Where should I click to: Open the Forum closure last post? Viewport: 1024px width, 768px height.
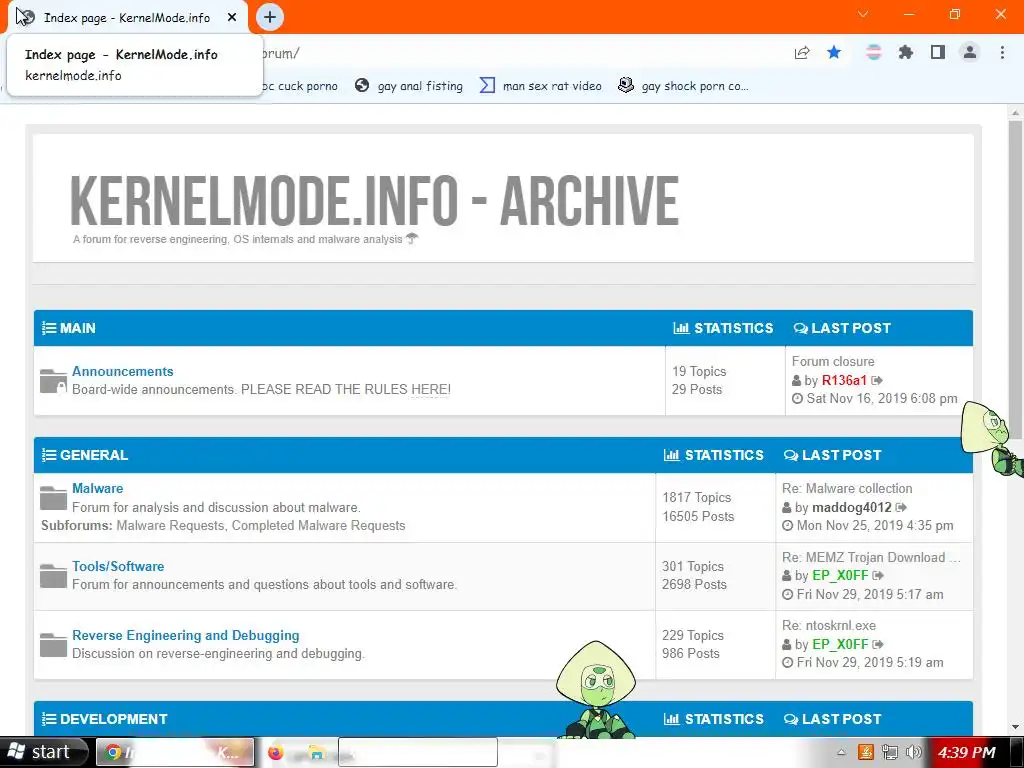click(x=833, y=361)
